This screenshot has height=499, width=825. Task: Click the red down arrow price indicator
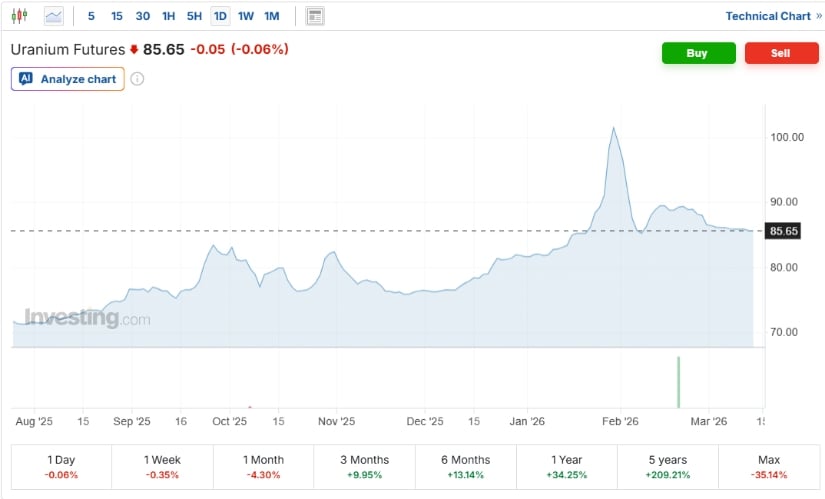(x=134, y=50)
